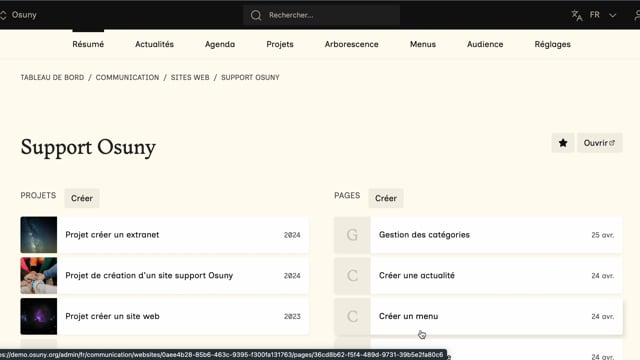Screen dimensions: 640x360
Task: Open thumbnail of Projet créer un extranet
Action: click(39, 235)
